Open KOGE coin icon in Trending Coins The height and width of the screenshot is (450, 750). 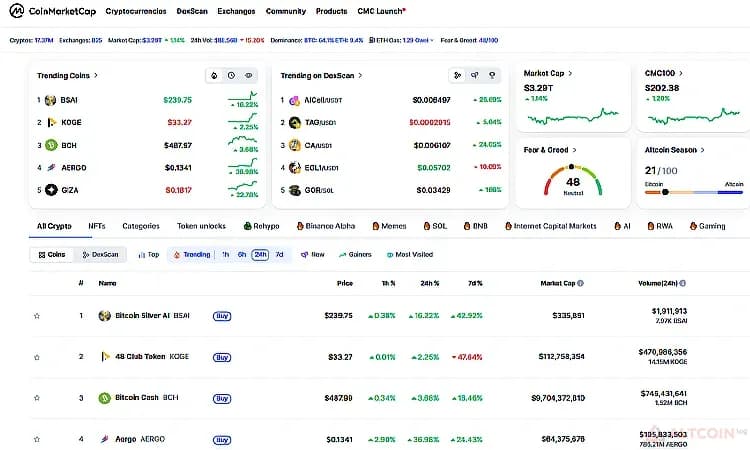click(51, 123)
